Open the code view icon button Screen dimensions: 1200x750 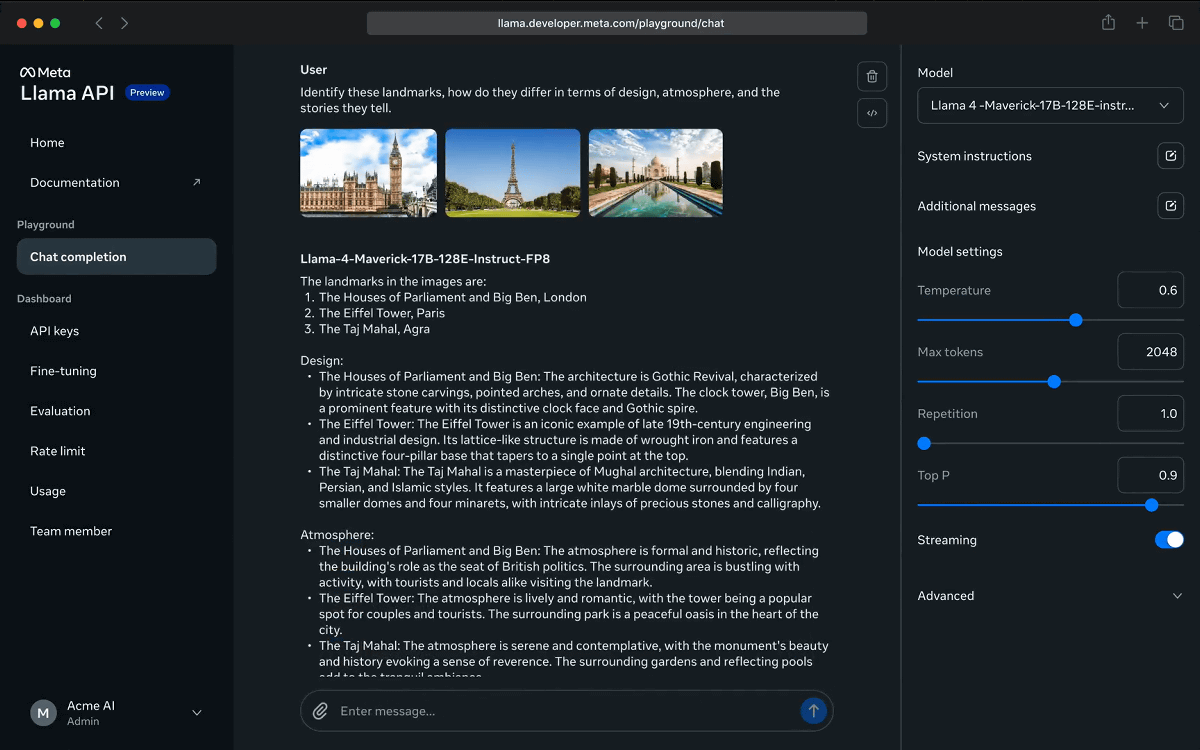872,113
